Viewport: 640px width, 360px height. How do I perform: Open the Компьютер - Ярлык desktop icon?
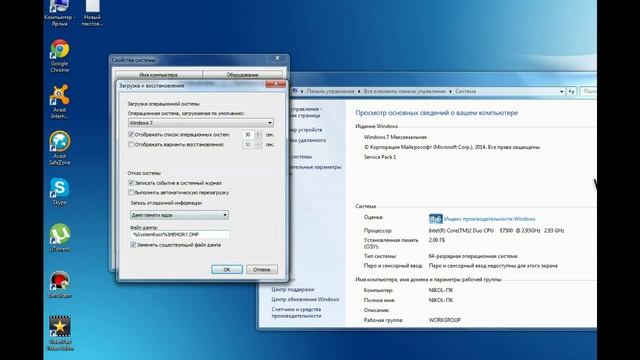coord(60,13)
